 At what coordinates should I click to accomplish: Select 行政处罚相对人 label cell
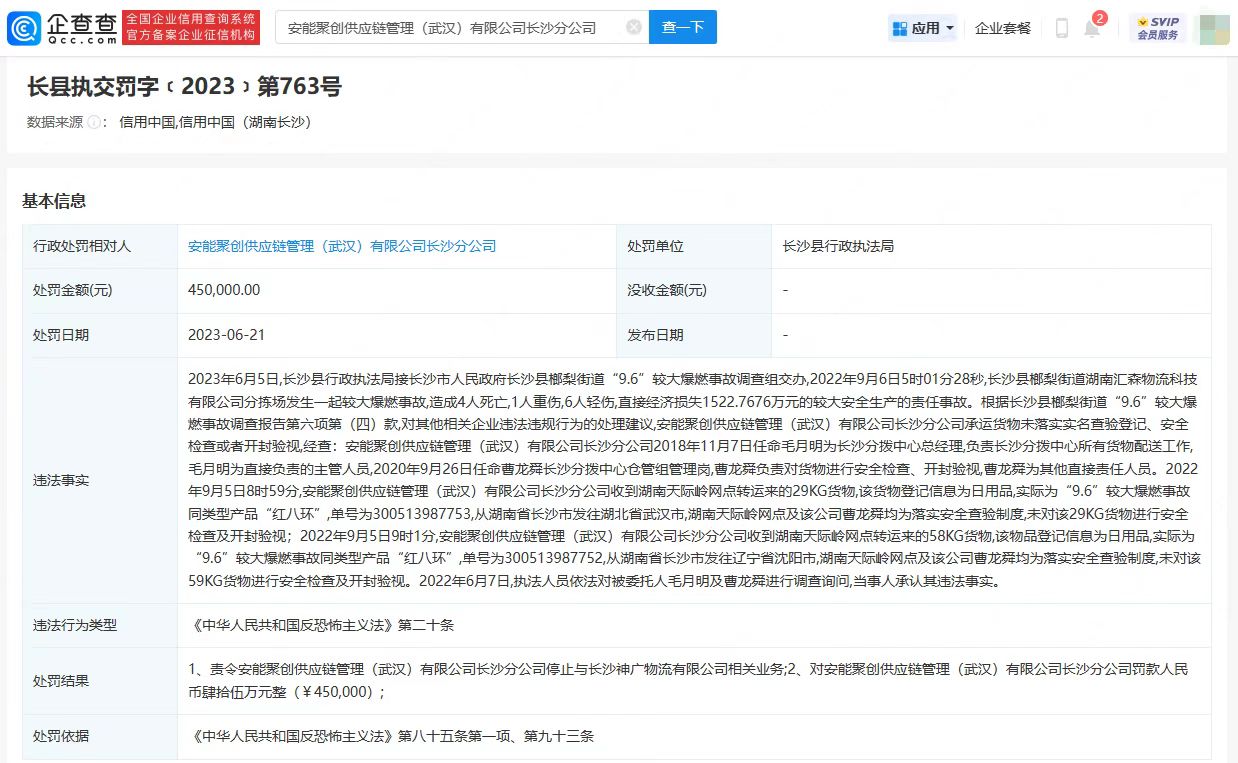(100, 246)
